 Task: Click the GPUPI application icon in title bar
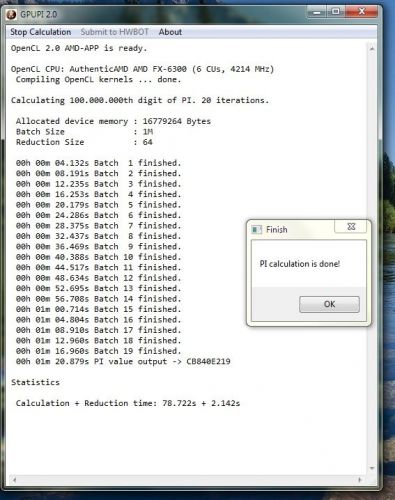11,14
